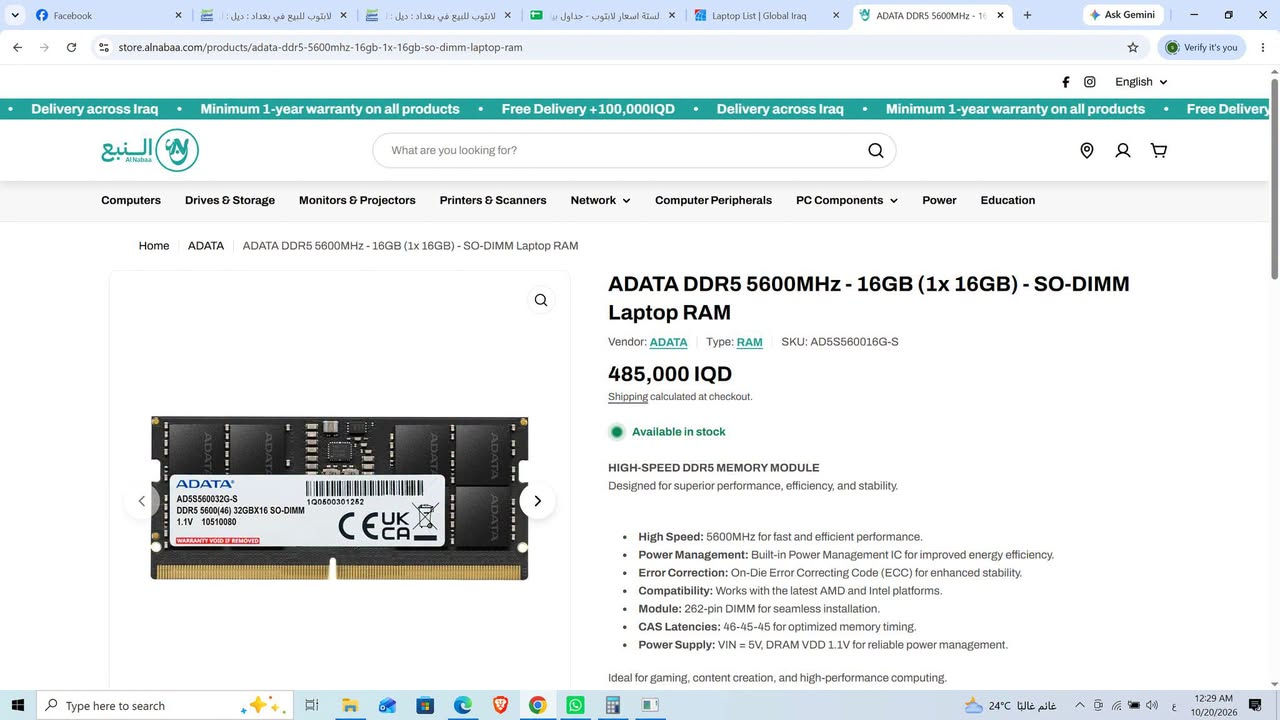This screenshot has width=1280, height=720.
Task: Open a new browser tab
Action: tap(1027, 15)
